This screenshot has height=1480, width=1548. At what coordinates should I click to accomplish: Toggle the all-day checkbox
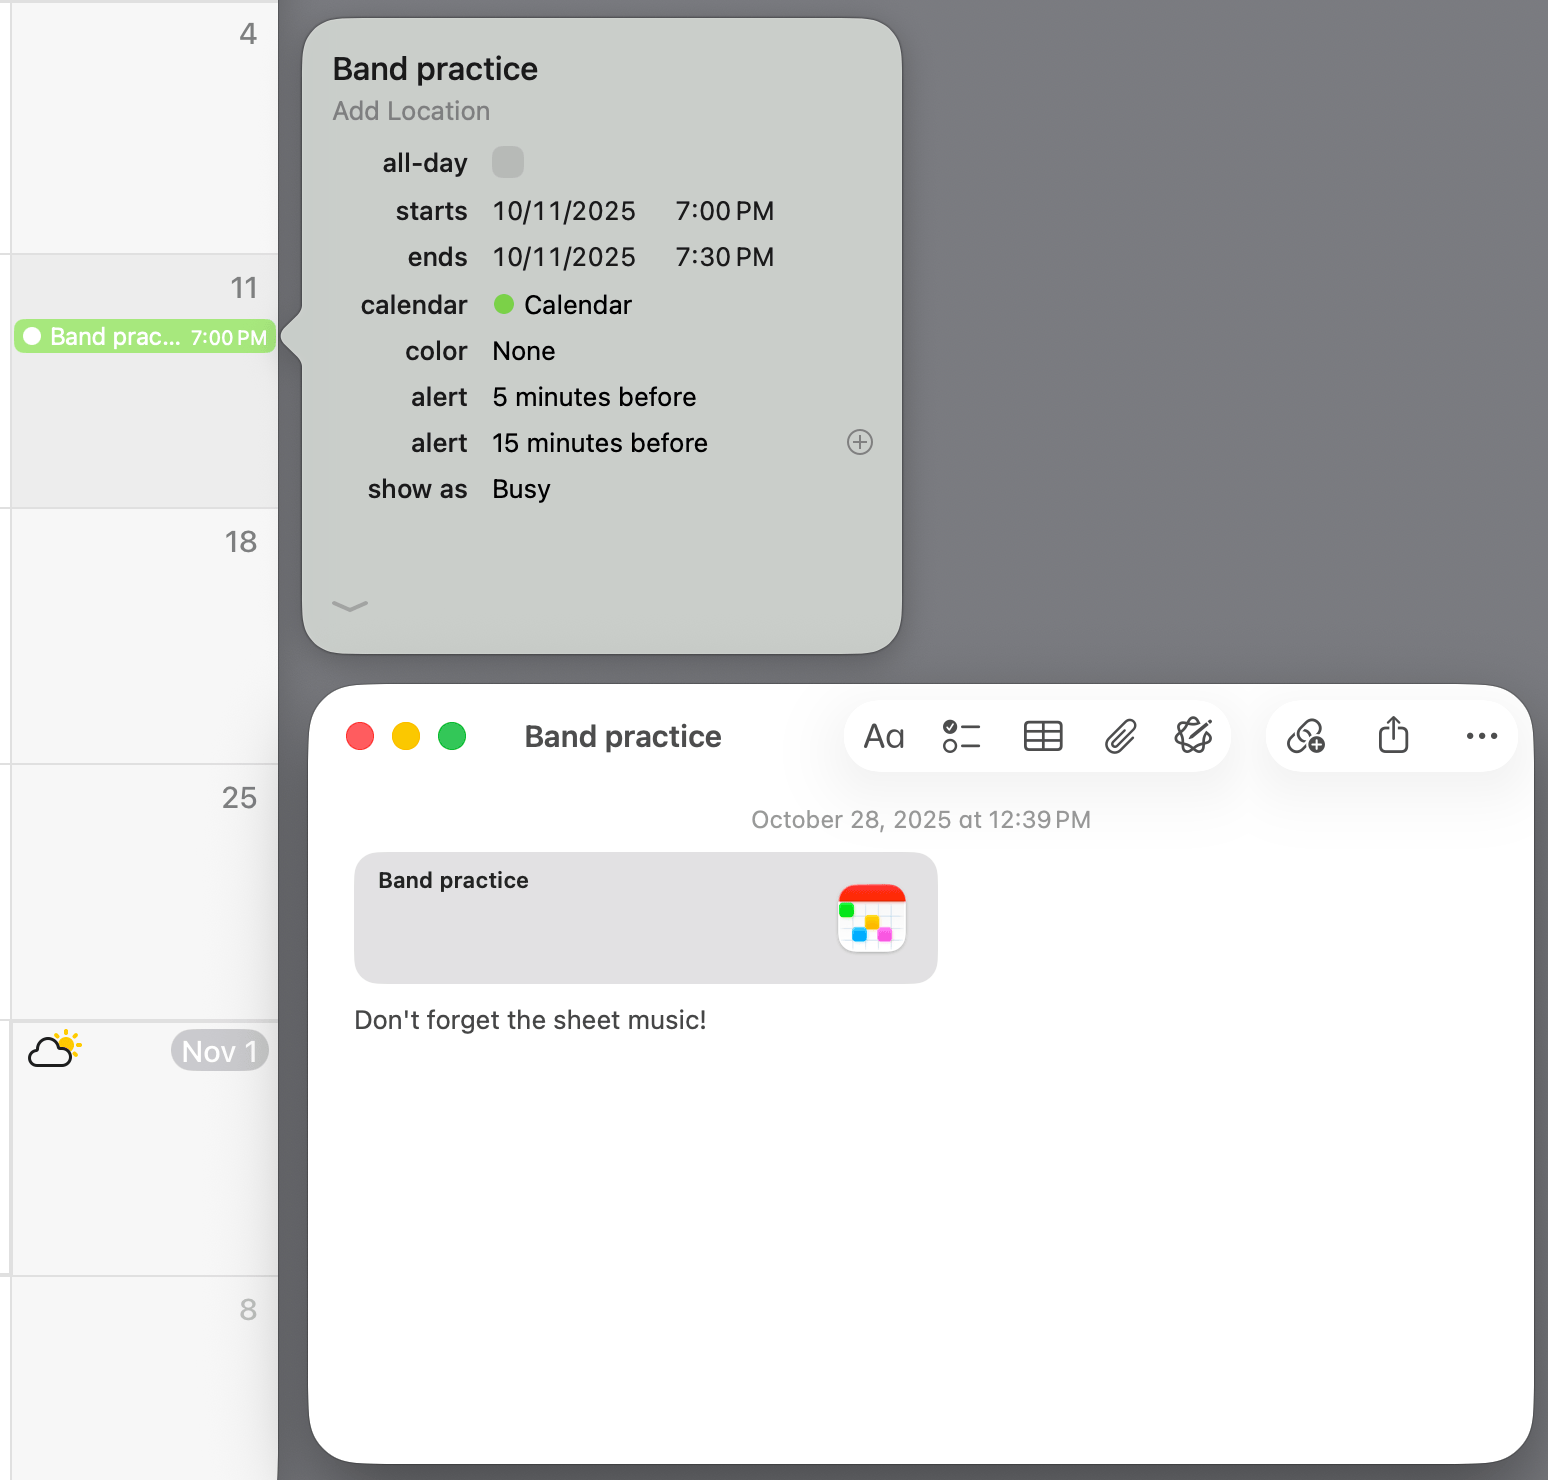[508, 162]
